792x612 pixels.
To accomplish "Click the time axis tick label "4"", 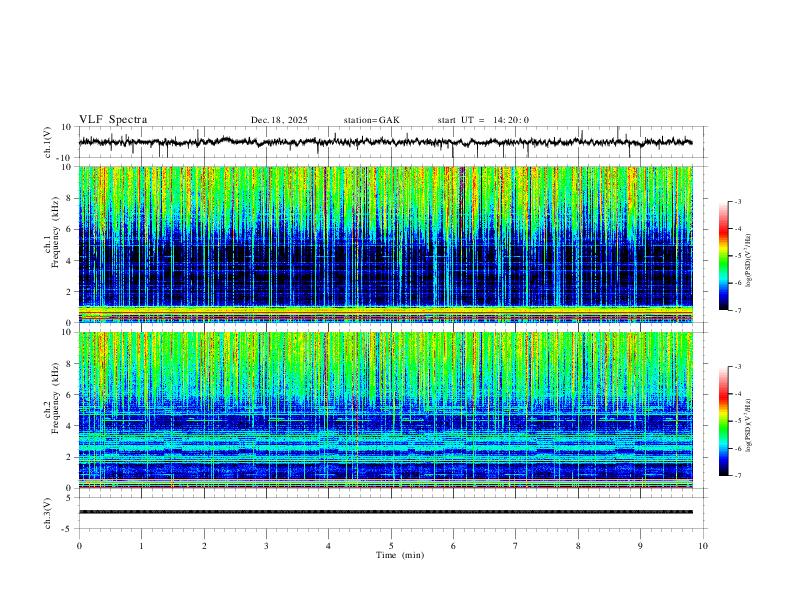I will point(329,546).
